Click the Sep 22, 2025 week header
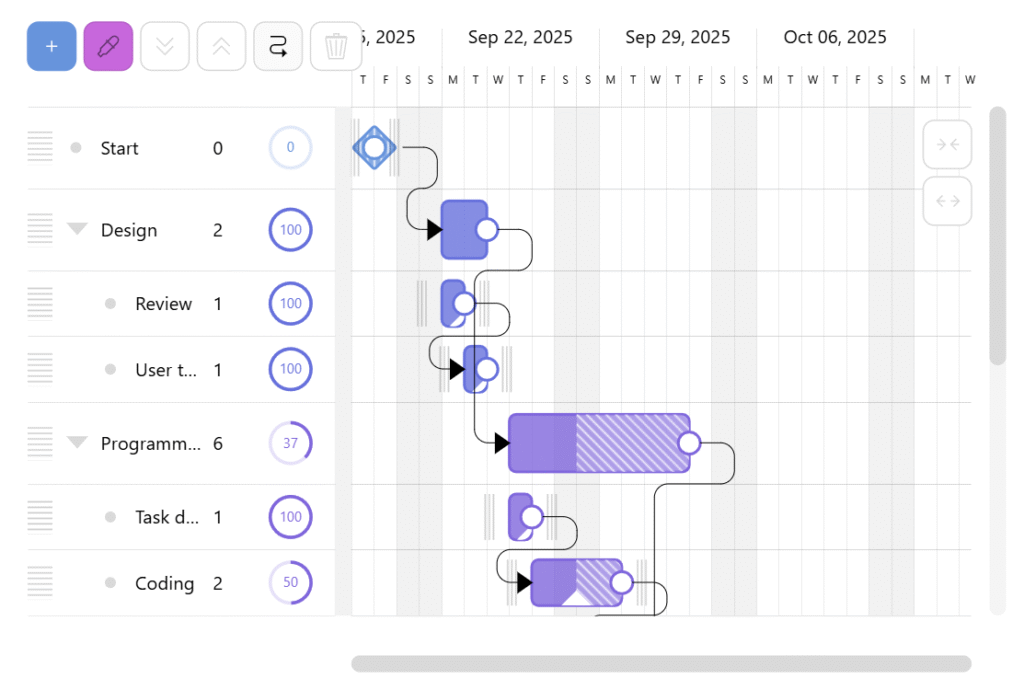Screen dimensions: 1024x690 pos(520,38)
